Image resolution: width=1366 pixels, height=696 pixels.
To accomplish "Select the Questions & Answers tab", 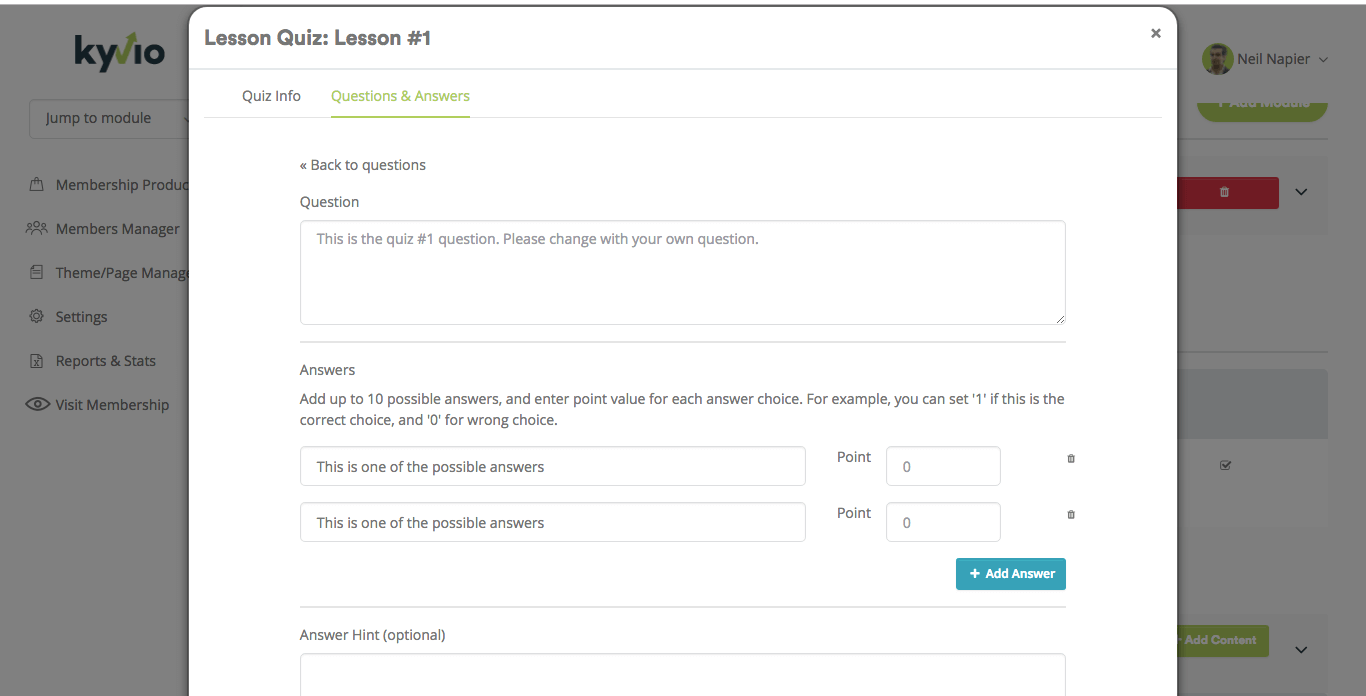I will (x=400, y=96).
